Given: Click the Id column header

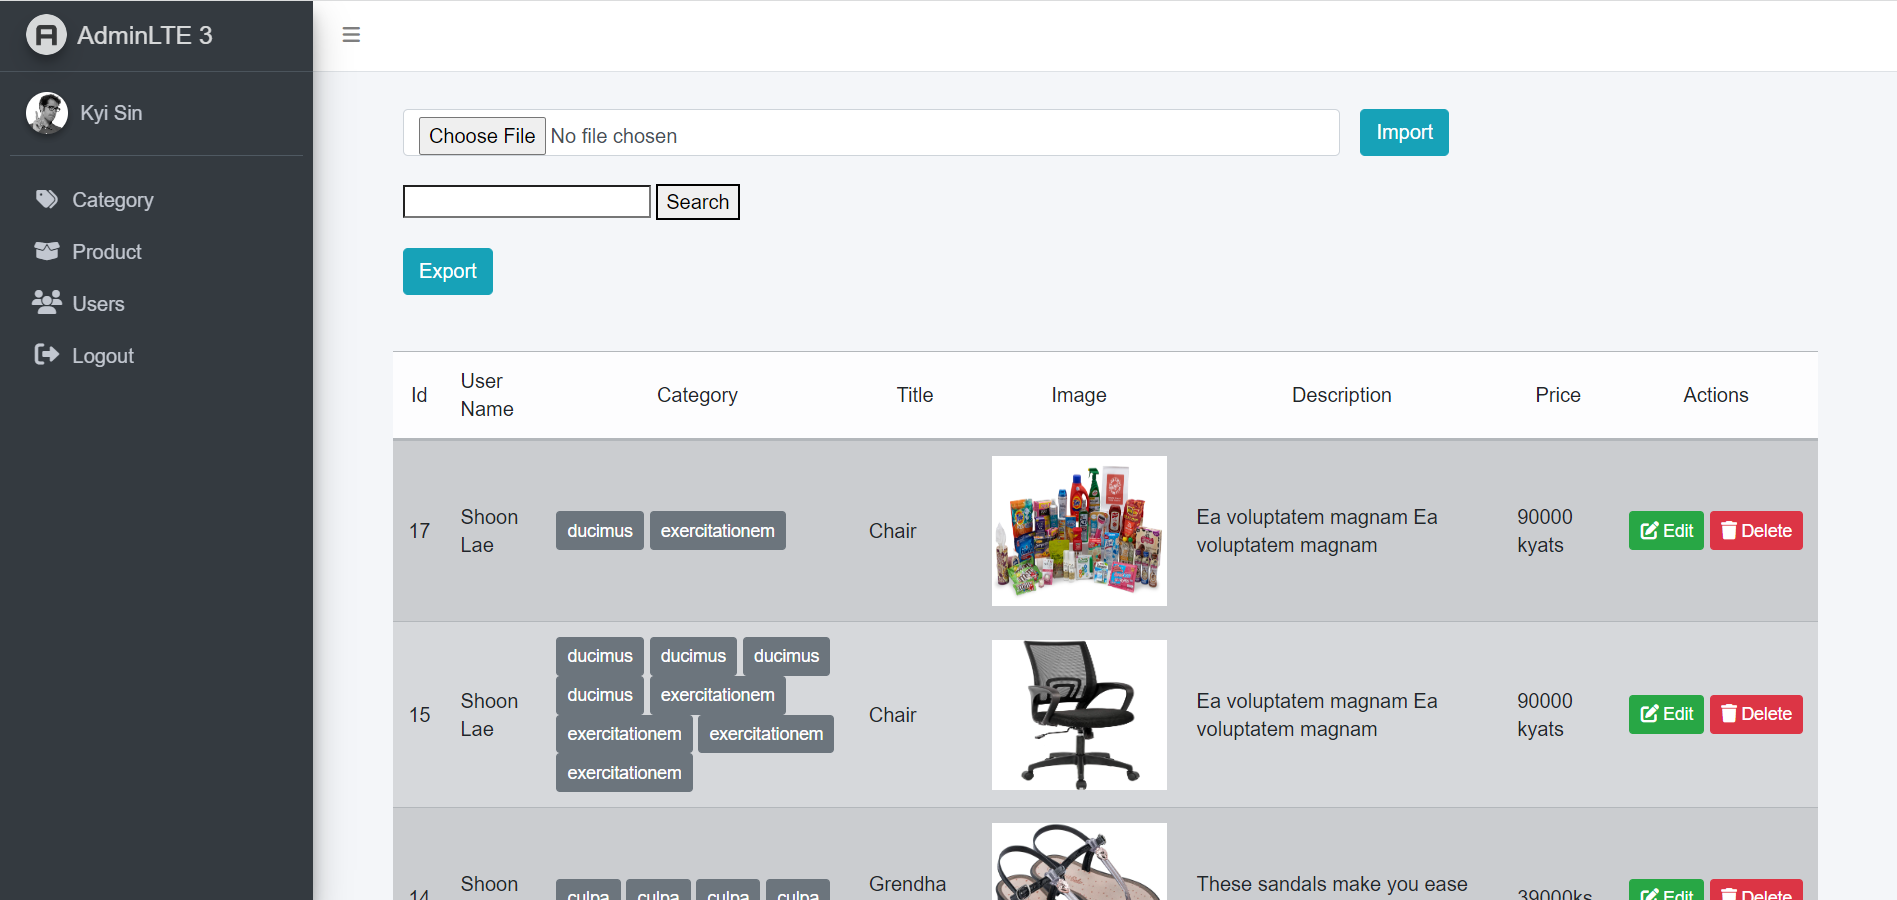Looking at the screenshot, I should click(x=419, y=395).
